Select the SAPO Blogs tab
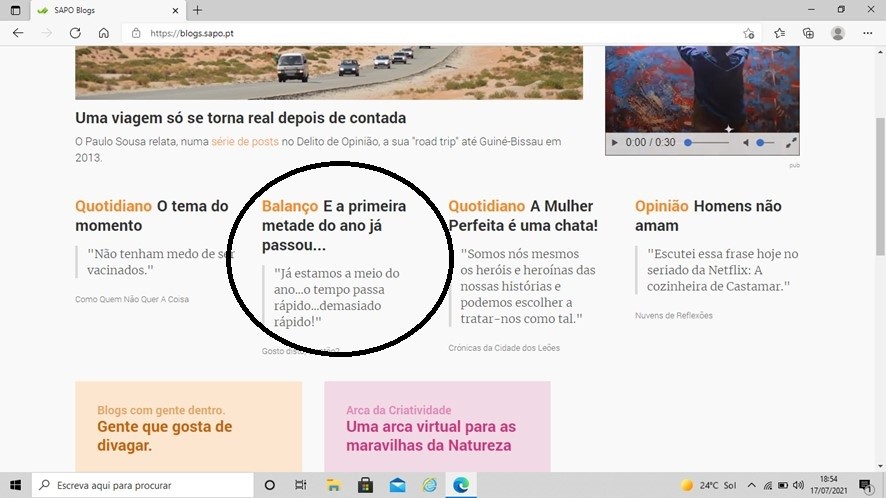This screenshot has height=498, width=886. [107, 10]
